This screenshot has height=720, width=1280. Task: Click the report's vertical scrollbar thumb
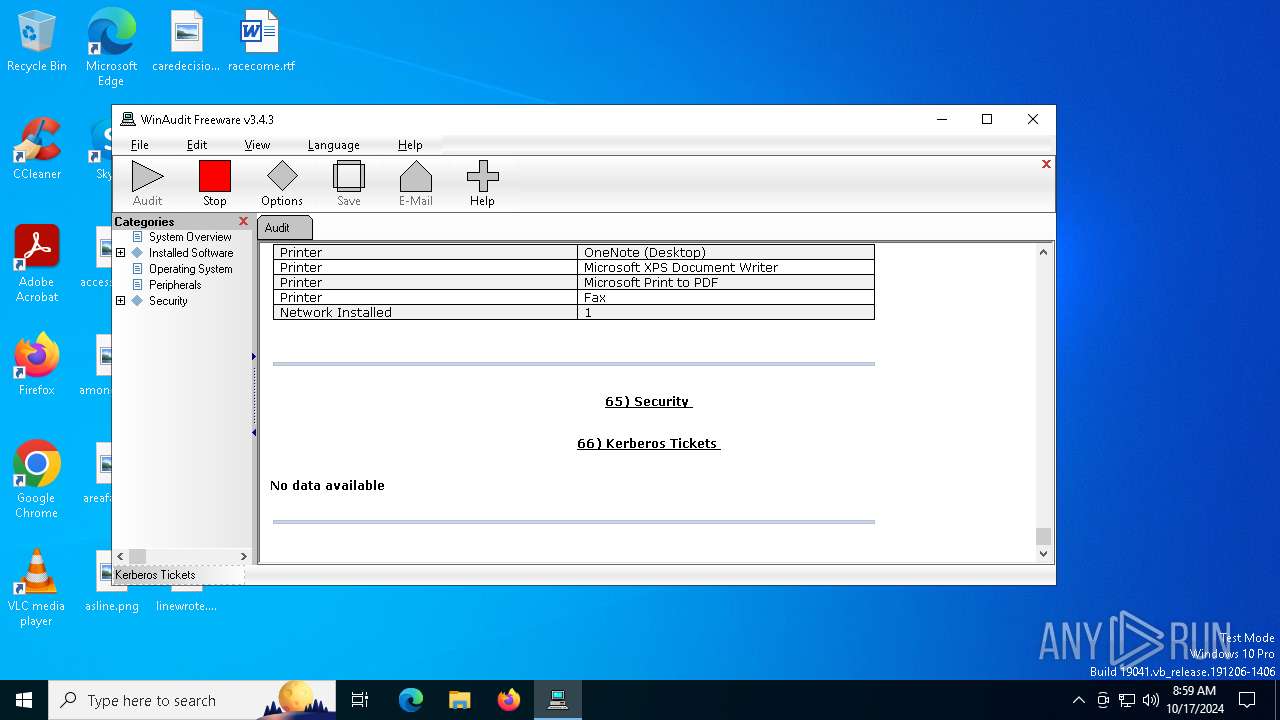1043,536
